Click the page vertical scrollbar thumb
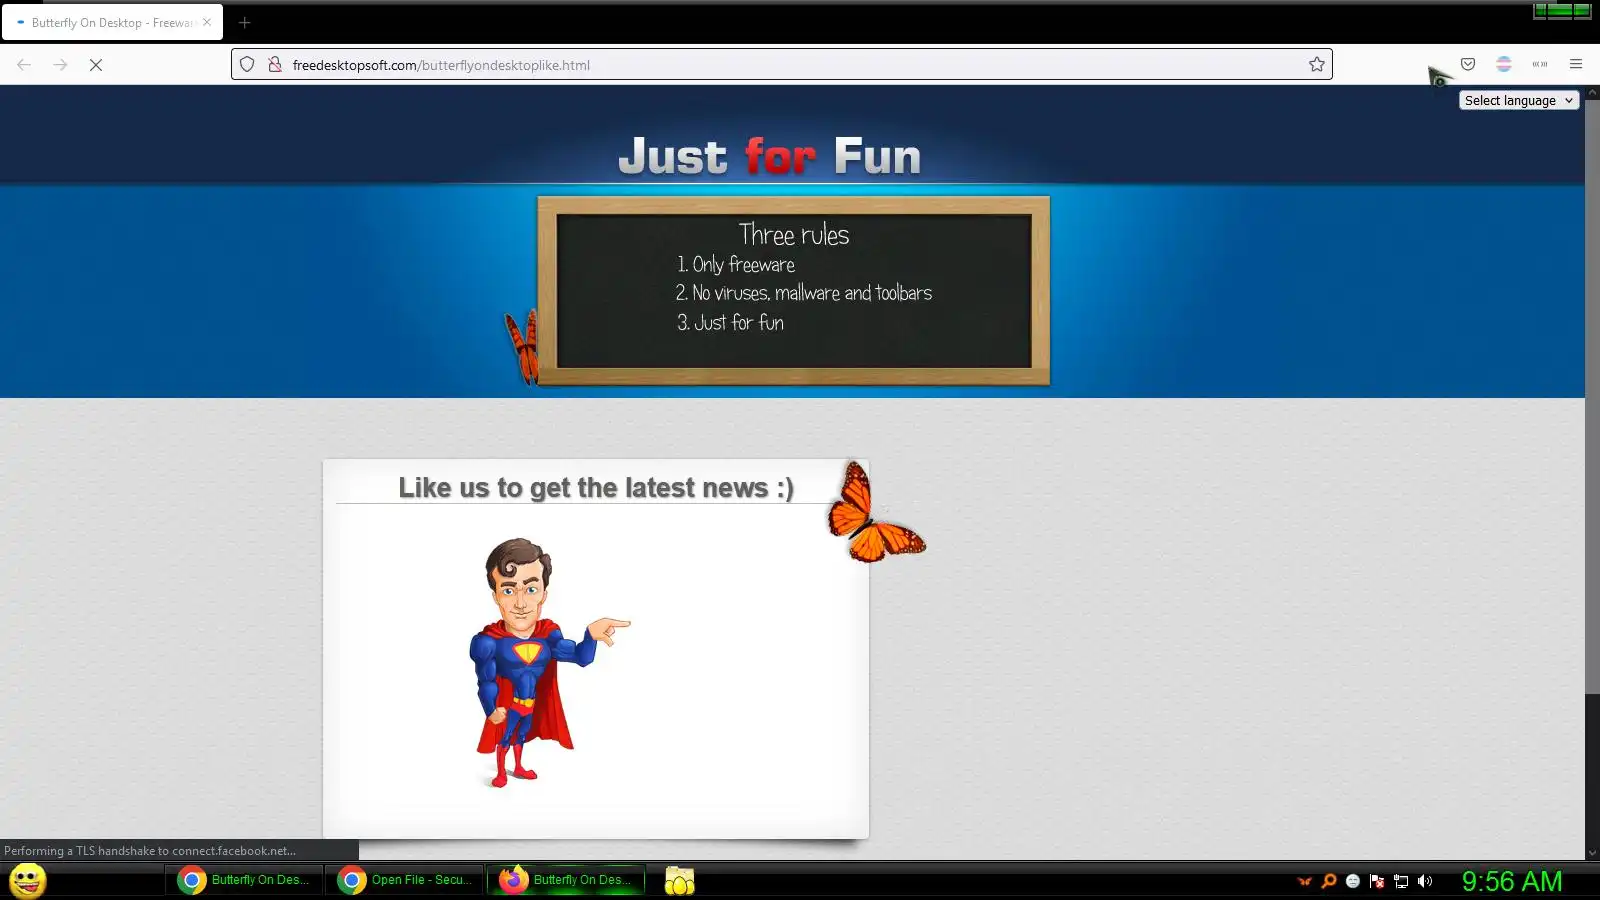This screenshot has height=900, width=1600. tap(1592, 395)
